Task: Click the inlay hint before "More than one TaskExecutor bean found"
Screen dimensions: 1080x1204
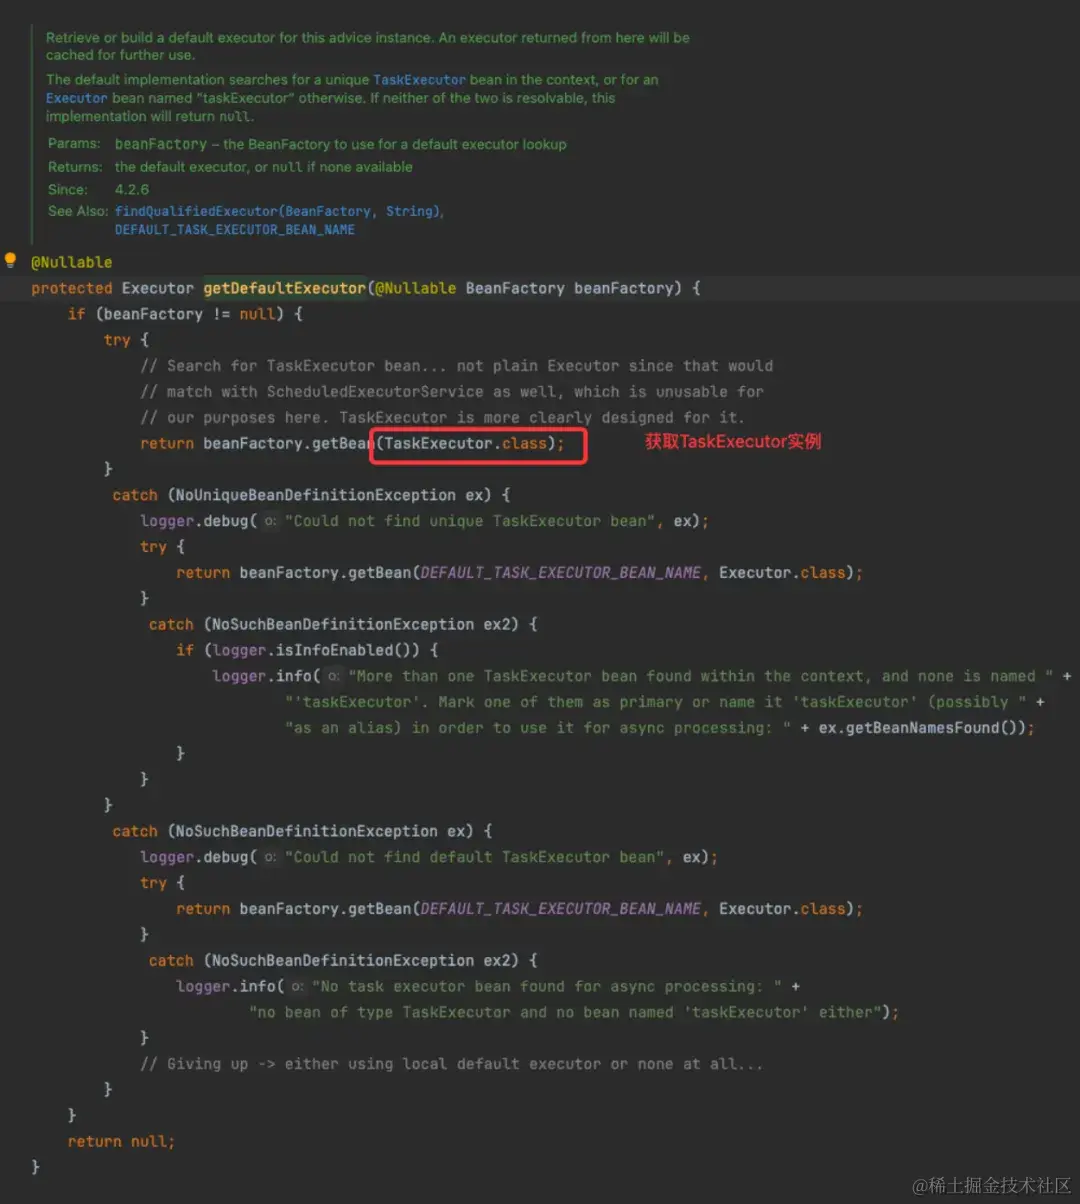Action: (333, 676)
